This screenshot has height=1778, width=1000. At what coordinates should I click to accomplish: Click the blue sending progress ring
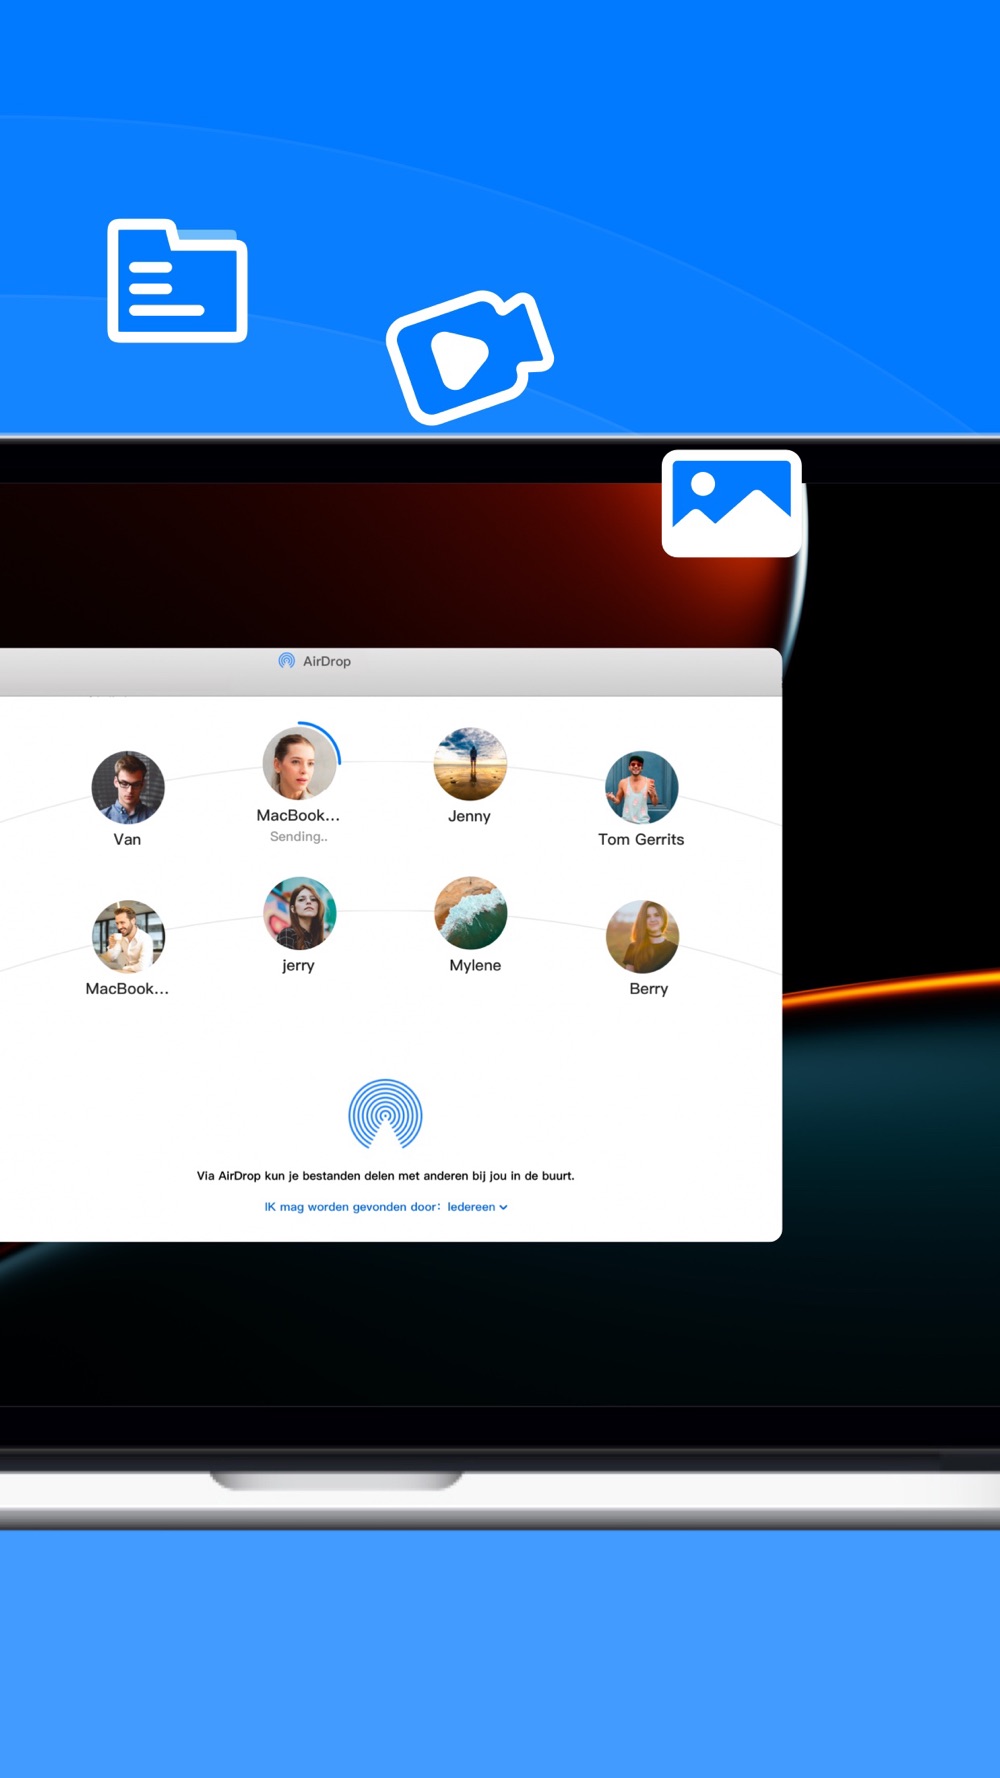(x=322, y=742)
